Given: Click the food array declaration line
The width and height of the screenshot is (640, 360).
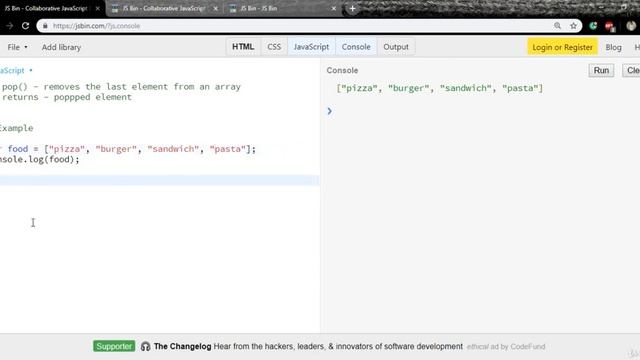Looking at the screenshot, I should [128, 149].
